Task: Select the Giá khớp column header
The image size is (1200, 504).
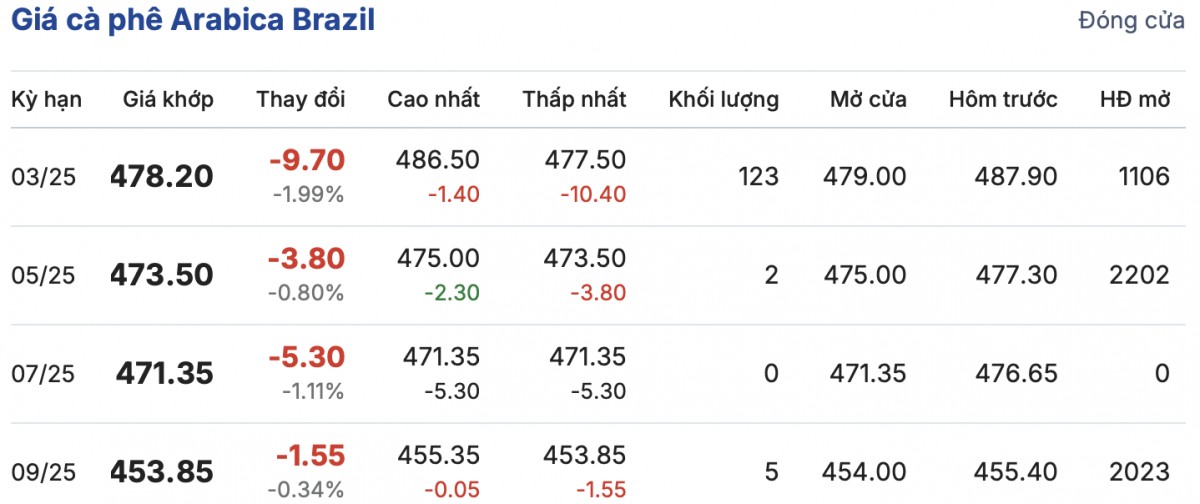Action: tap(168, 99)
